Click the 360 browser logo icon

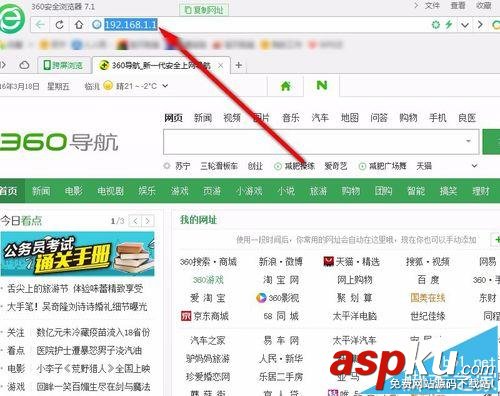pyautogui.click(x=12, y=19)
